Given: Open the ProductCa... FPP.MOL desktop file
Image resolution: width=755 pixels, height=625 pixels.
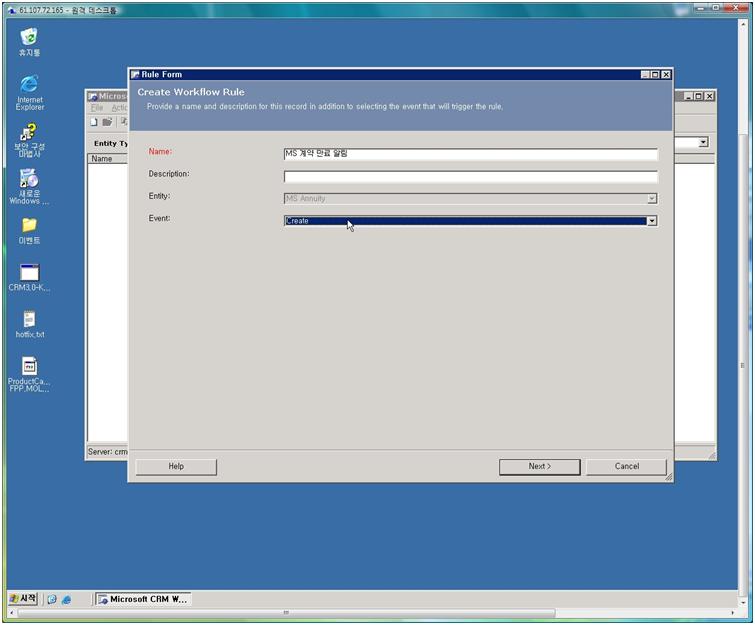Looking at the screenshot, I should tap(29, 374).
